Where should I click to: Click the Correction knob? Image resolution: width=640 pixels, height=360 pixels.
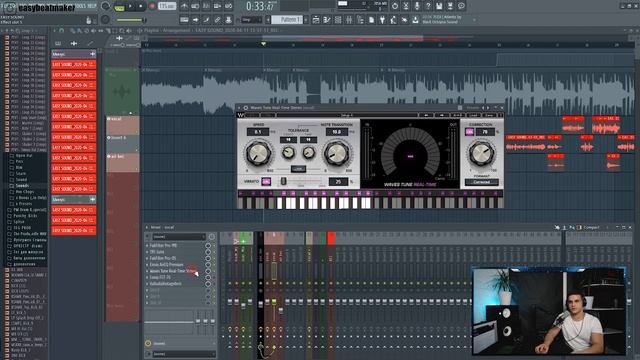(x=481, y=153)
